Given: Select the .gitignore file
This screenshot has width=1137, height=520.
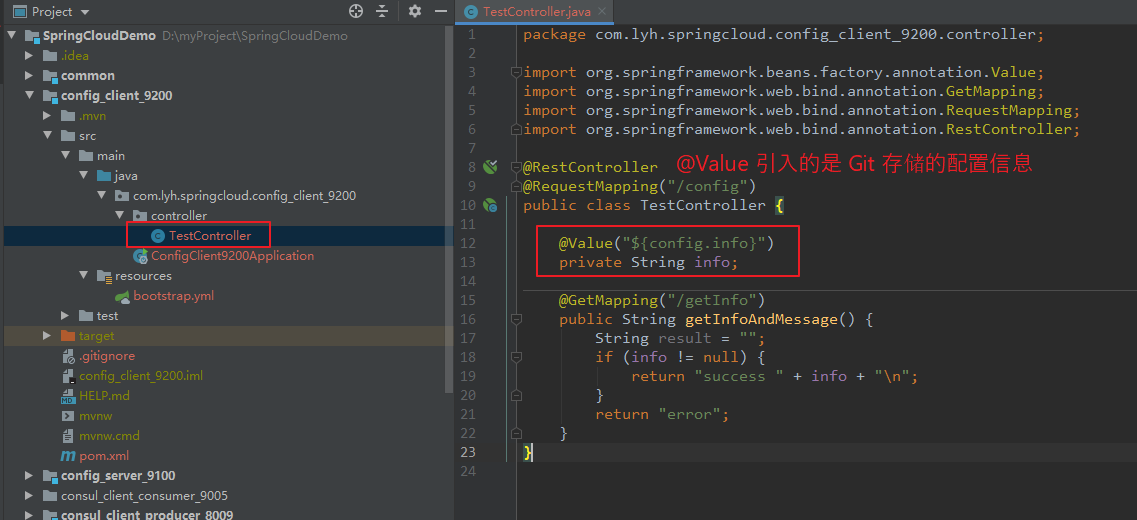Looking at the screenshot, I should click(x=107, y=356).
